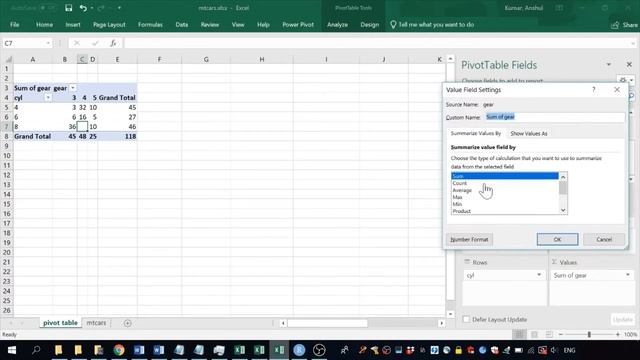This screenshot has height=360, width=640.
Task: Click the taskbar Search magnifier
Action: pos(36,350)
